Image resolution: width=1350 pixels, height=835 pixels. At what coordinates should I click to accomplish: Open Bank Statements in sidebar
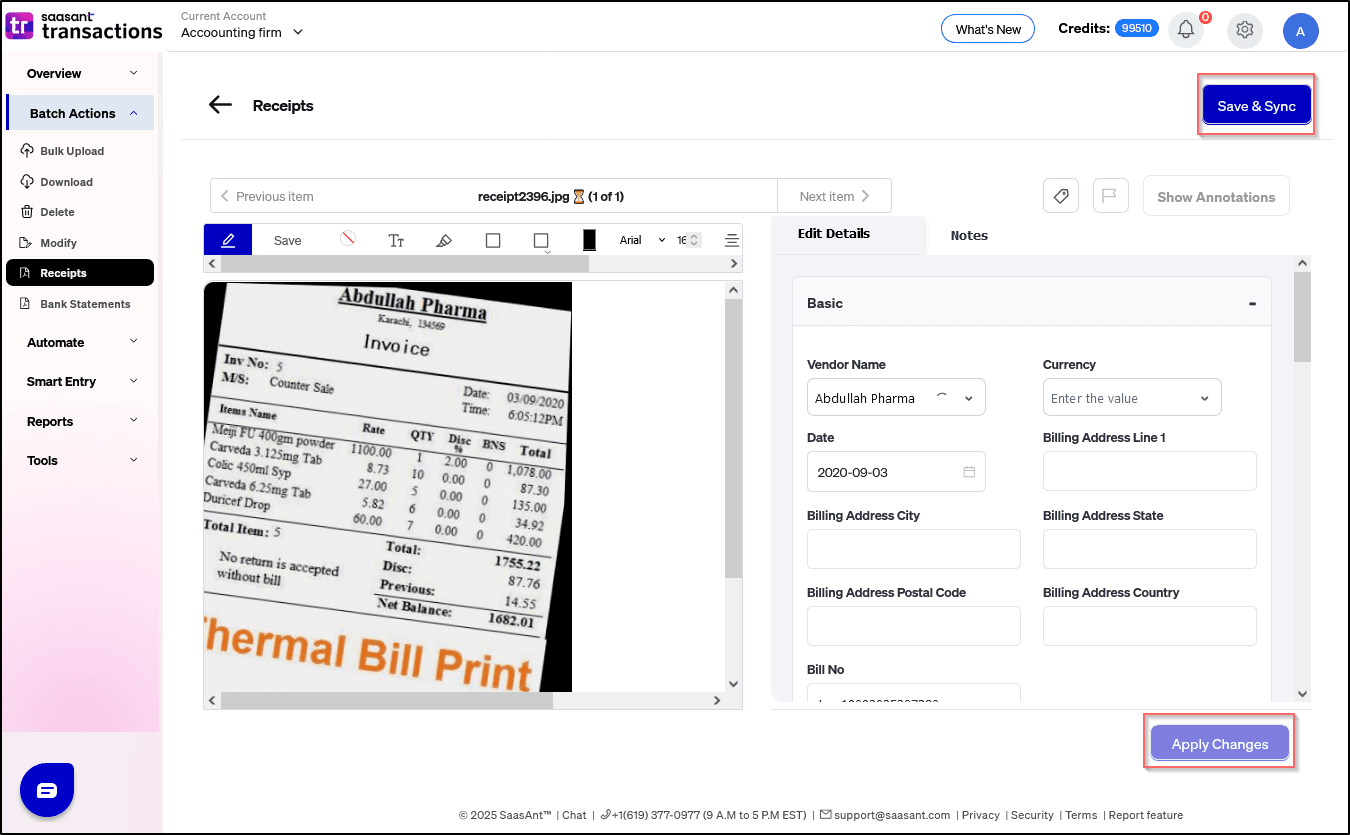click(84, 304)
